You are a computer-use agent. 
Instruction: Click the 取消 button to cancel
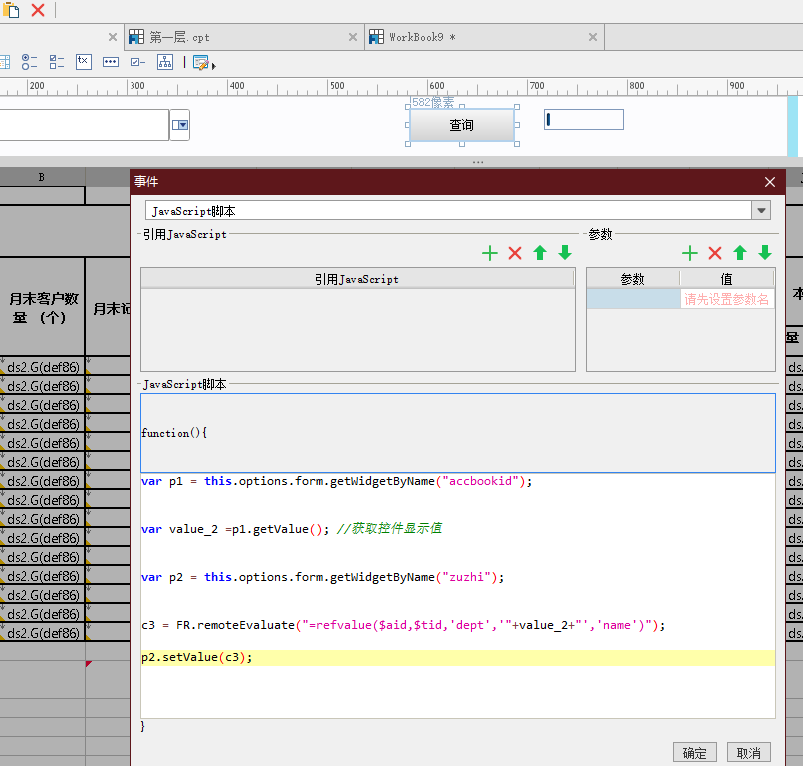748,753
